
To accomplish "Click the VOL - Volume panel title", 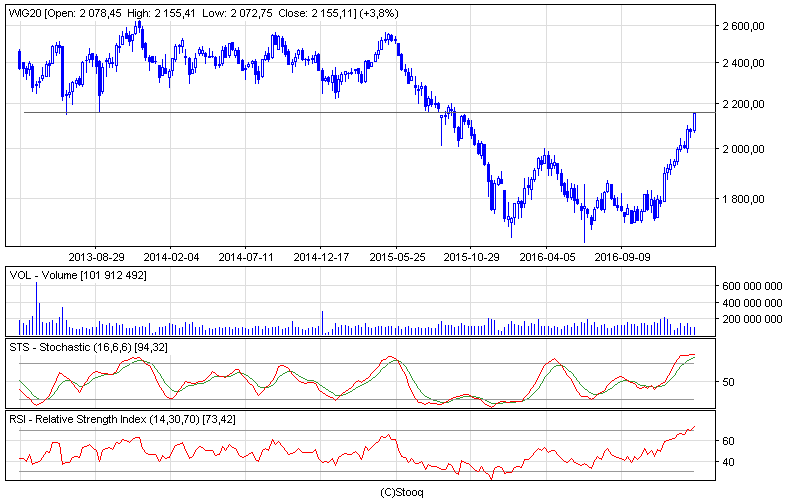I will (x=78, y=276).
